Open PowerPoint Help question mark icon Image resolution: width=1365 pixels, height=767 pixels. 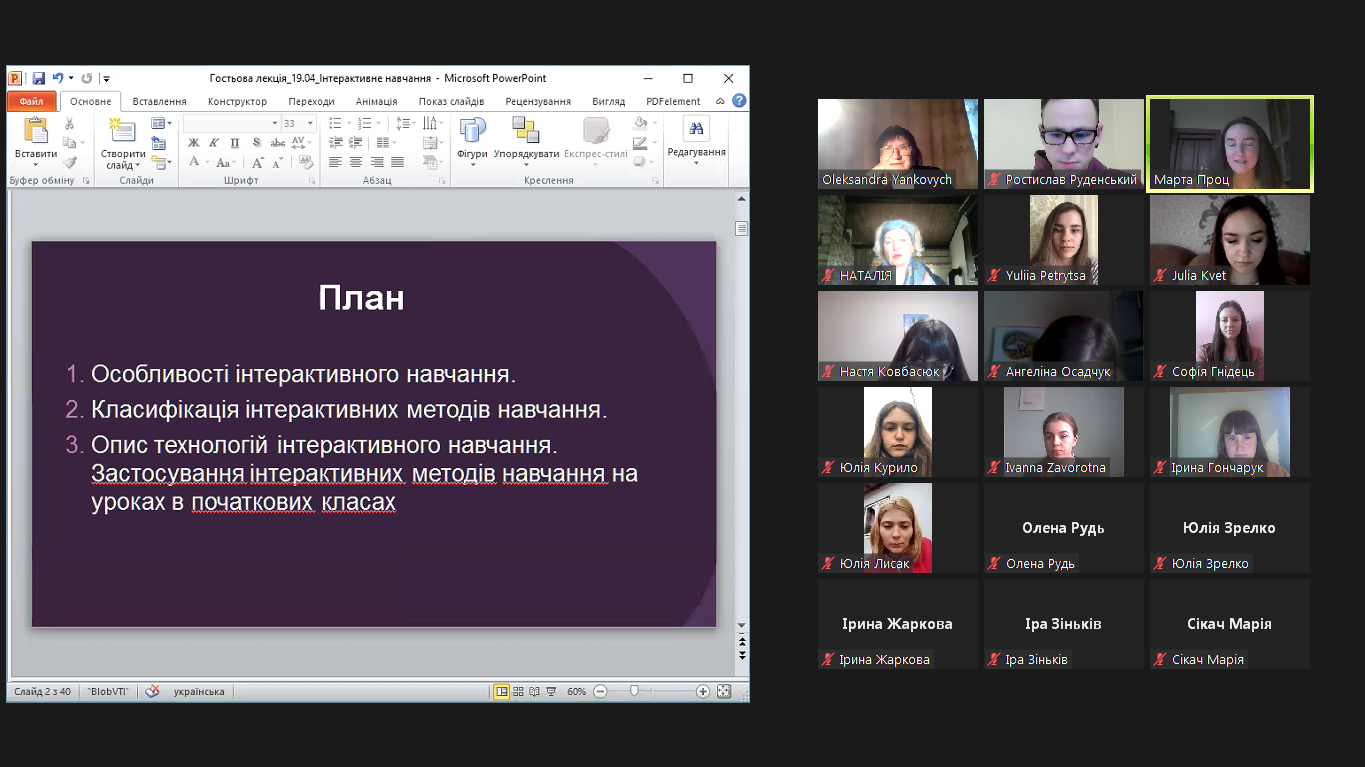739,101
